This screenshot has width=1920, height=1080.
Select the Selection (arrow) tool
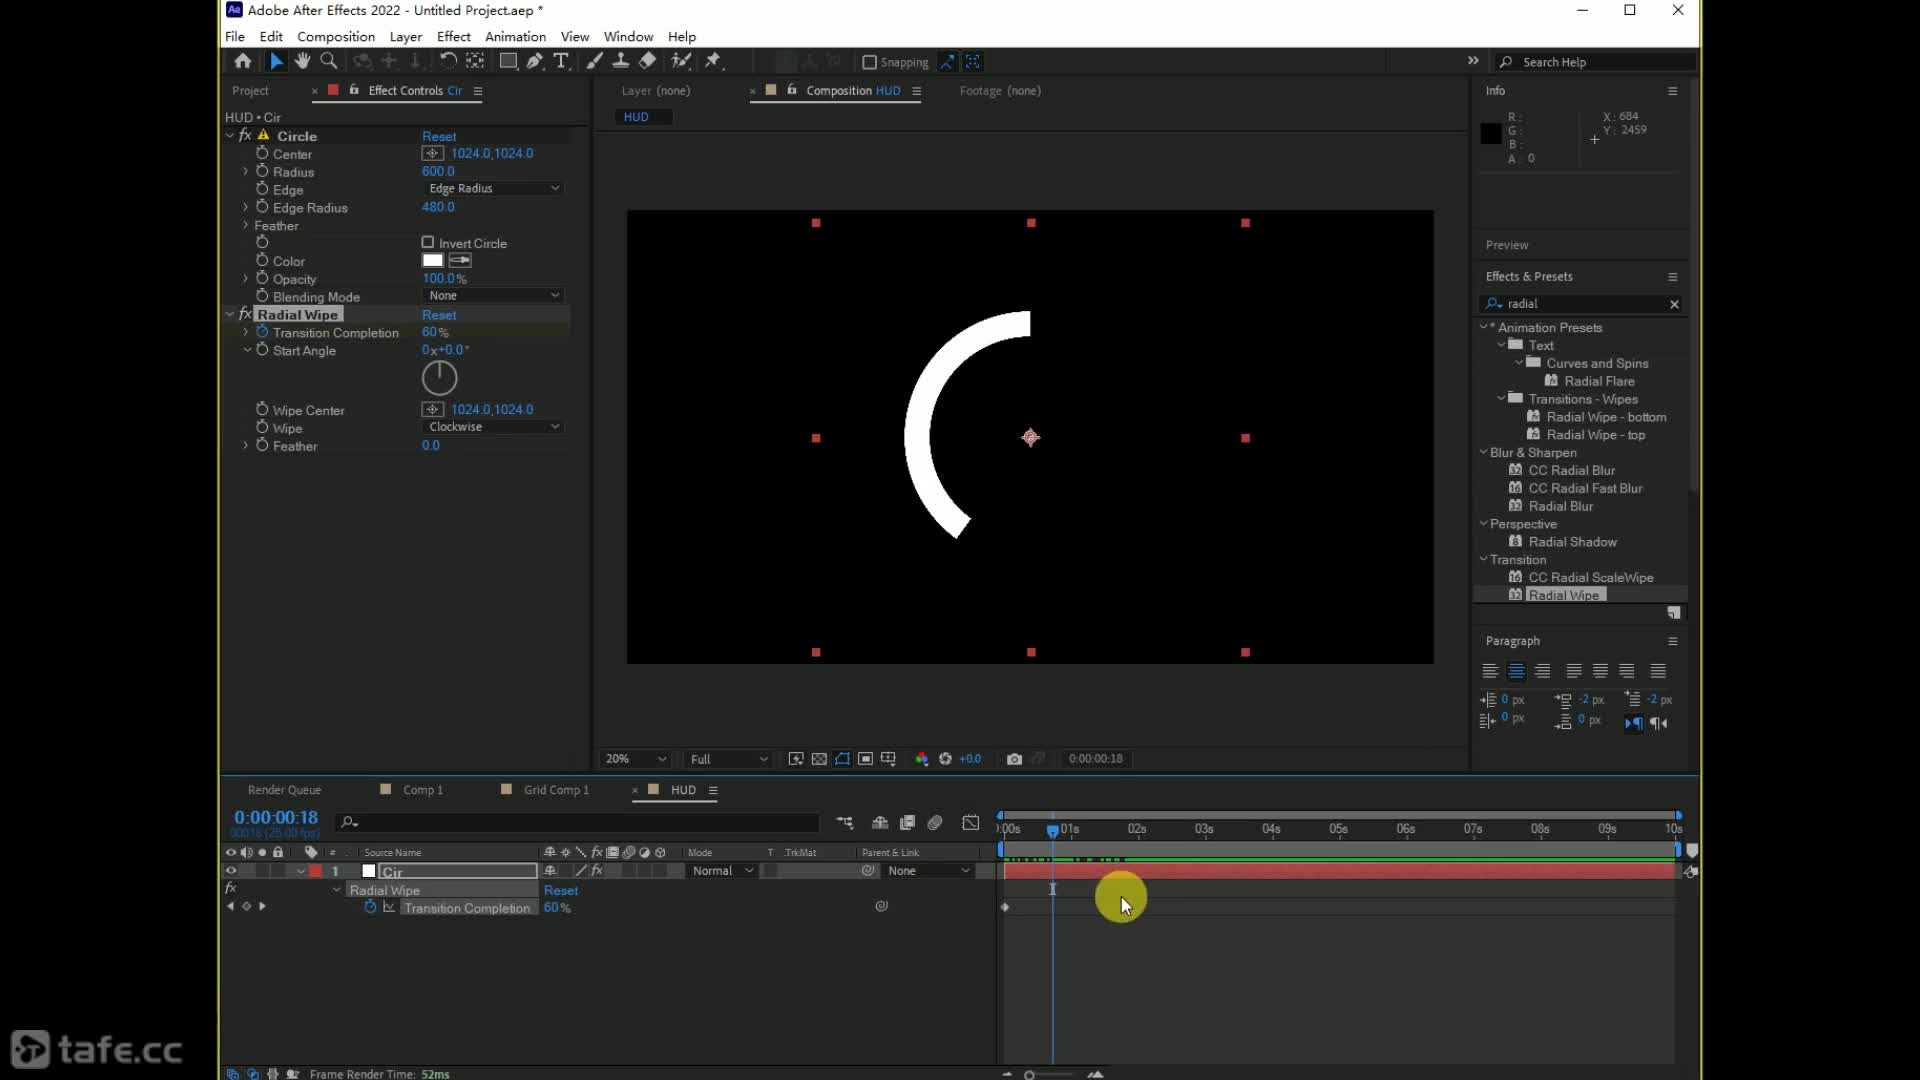click(x=276, y=61)
